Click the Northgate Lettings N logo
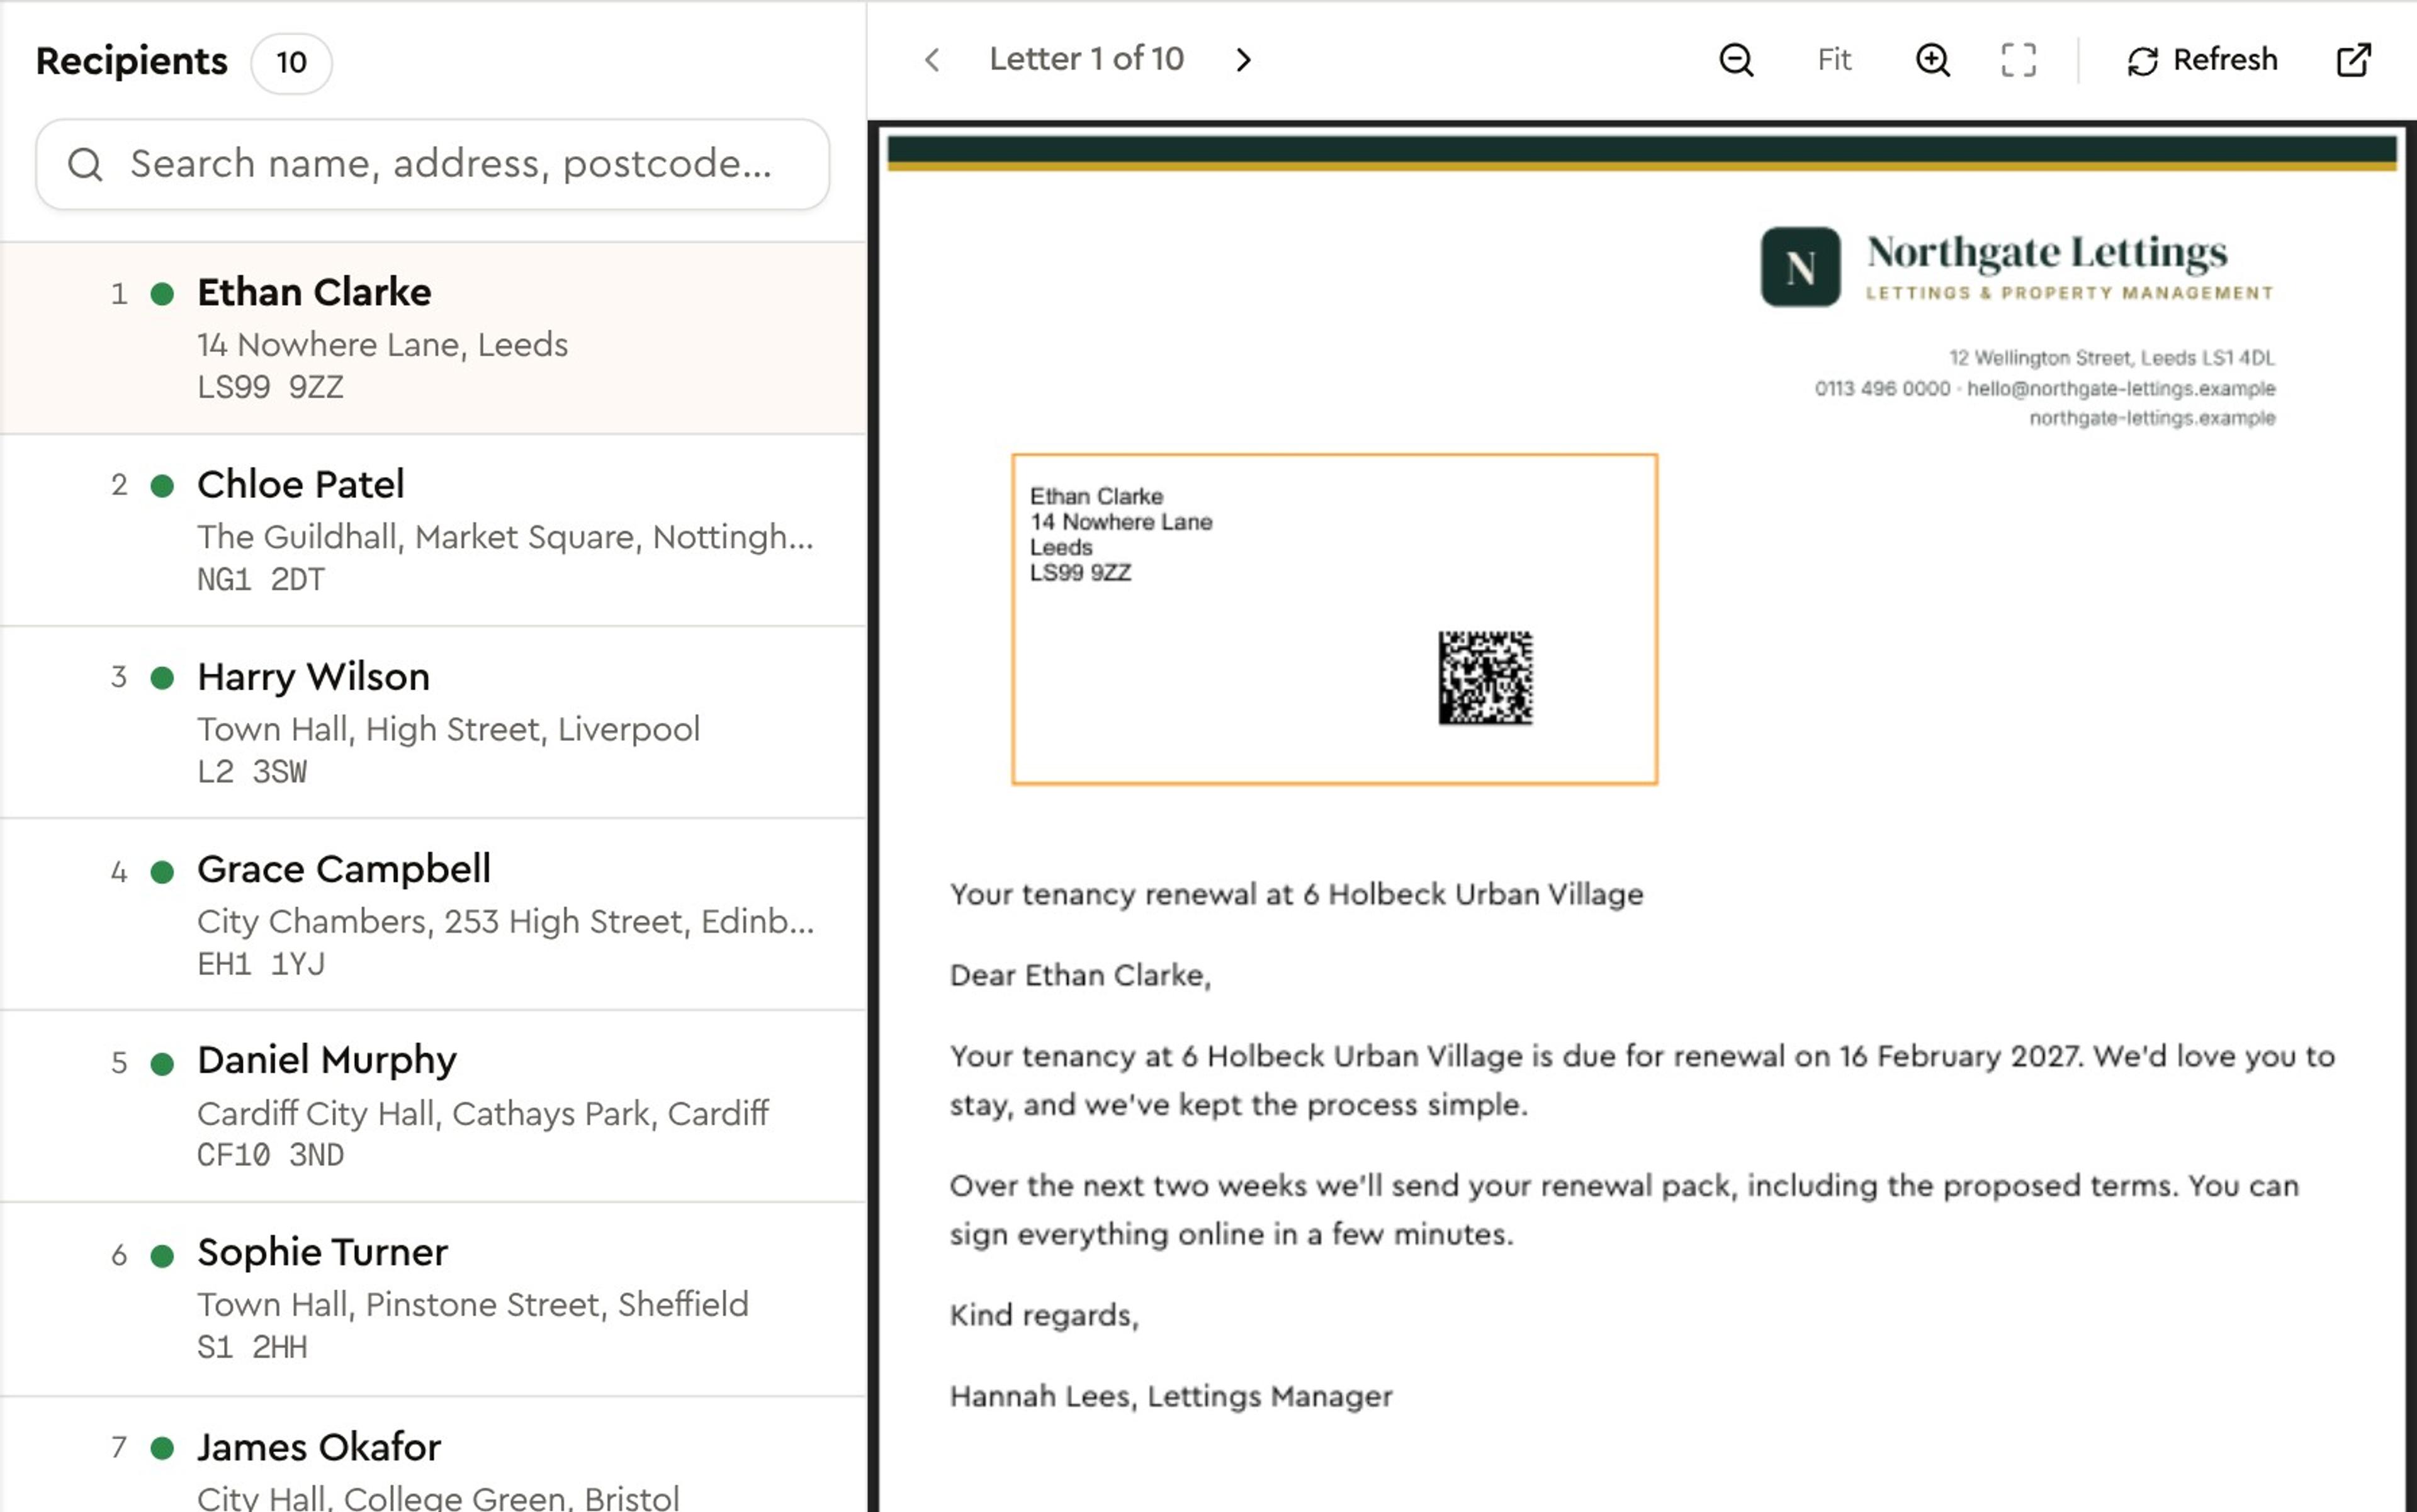This screenshot has height=1512, width=2417. 1800,267
